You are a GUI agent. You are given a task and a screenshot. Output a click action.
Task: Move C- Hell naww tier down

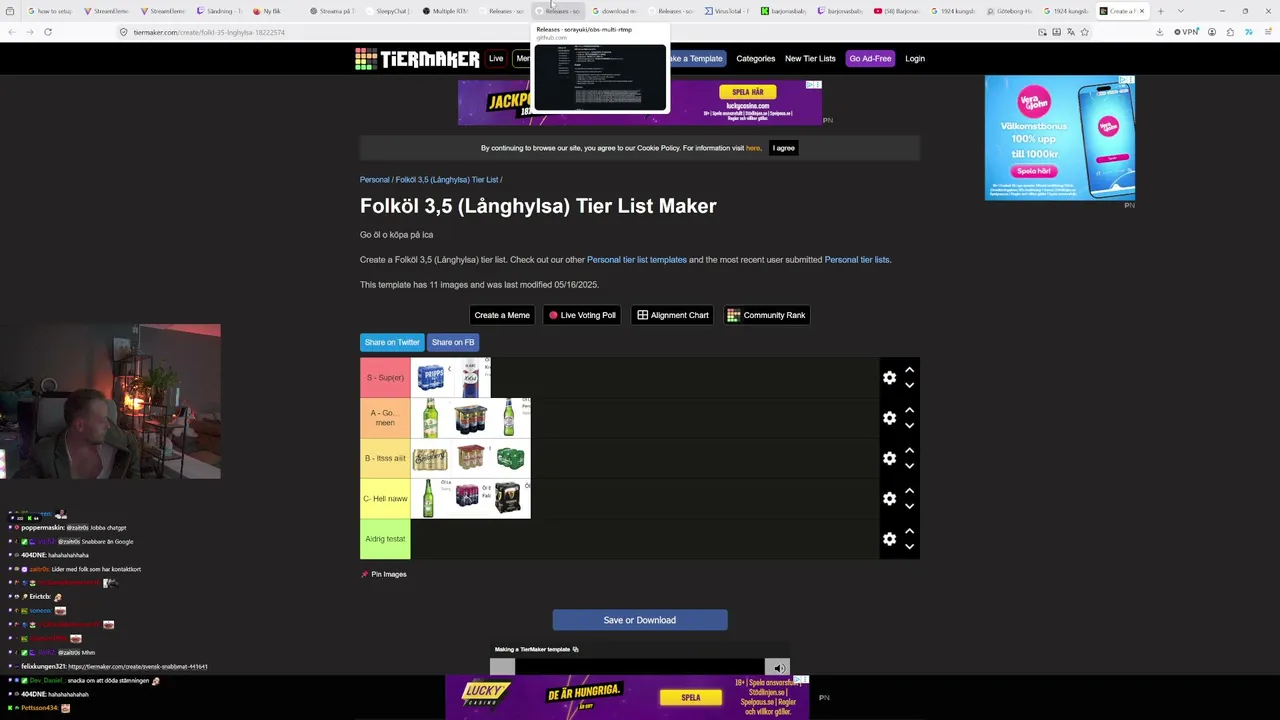point(909,506)
